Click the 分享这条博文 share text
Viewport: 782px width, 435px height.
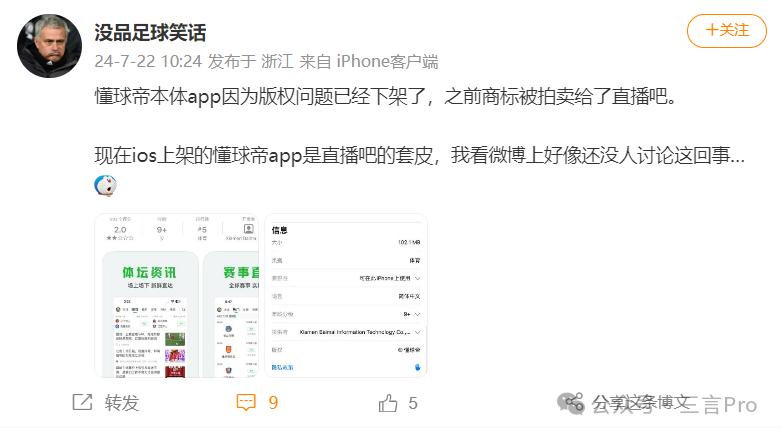(x=641, y=402)
